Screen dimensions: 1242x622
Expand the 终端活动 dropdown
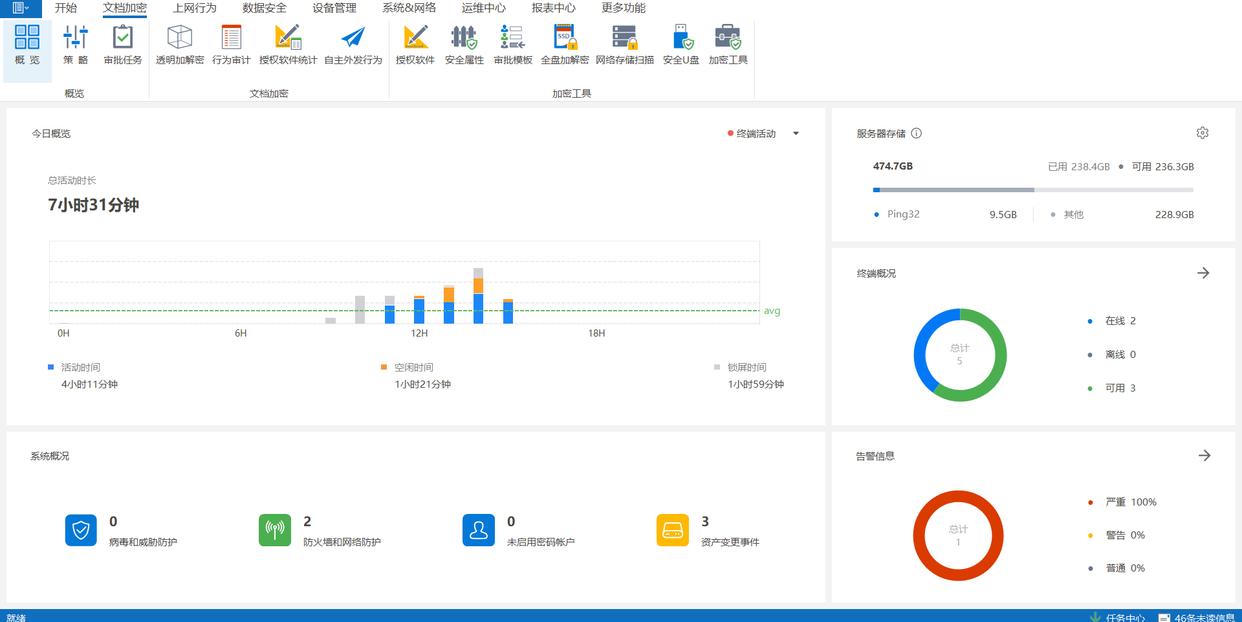[x=796, y=134]
